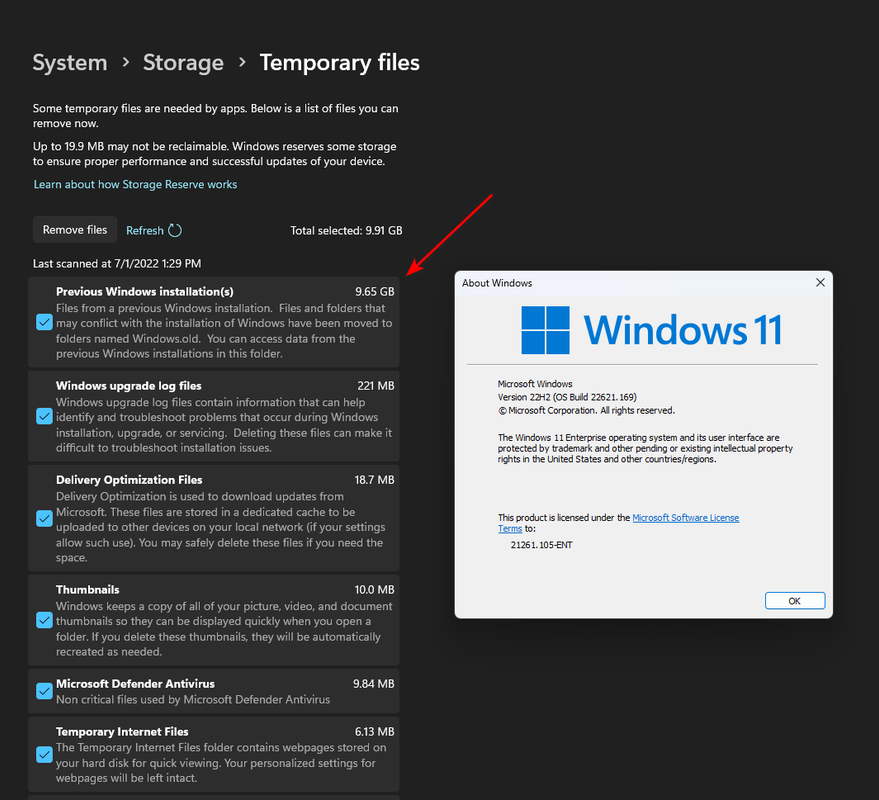Click Last scanned at 7/1/2022 1:29 PM
Image resolution: width=879 pixels, height=800 pixels.
point(117,263)
